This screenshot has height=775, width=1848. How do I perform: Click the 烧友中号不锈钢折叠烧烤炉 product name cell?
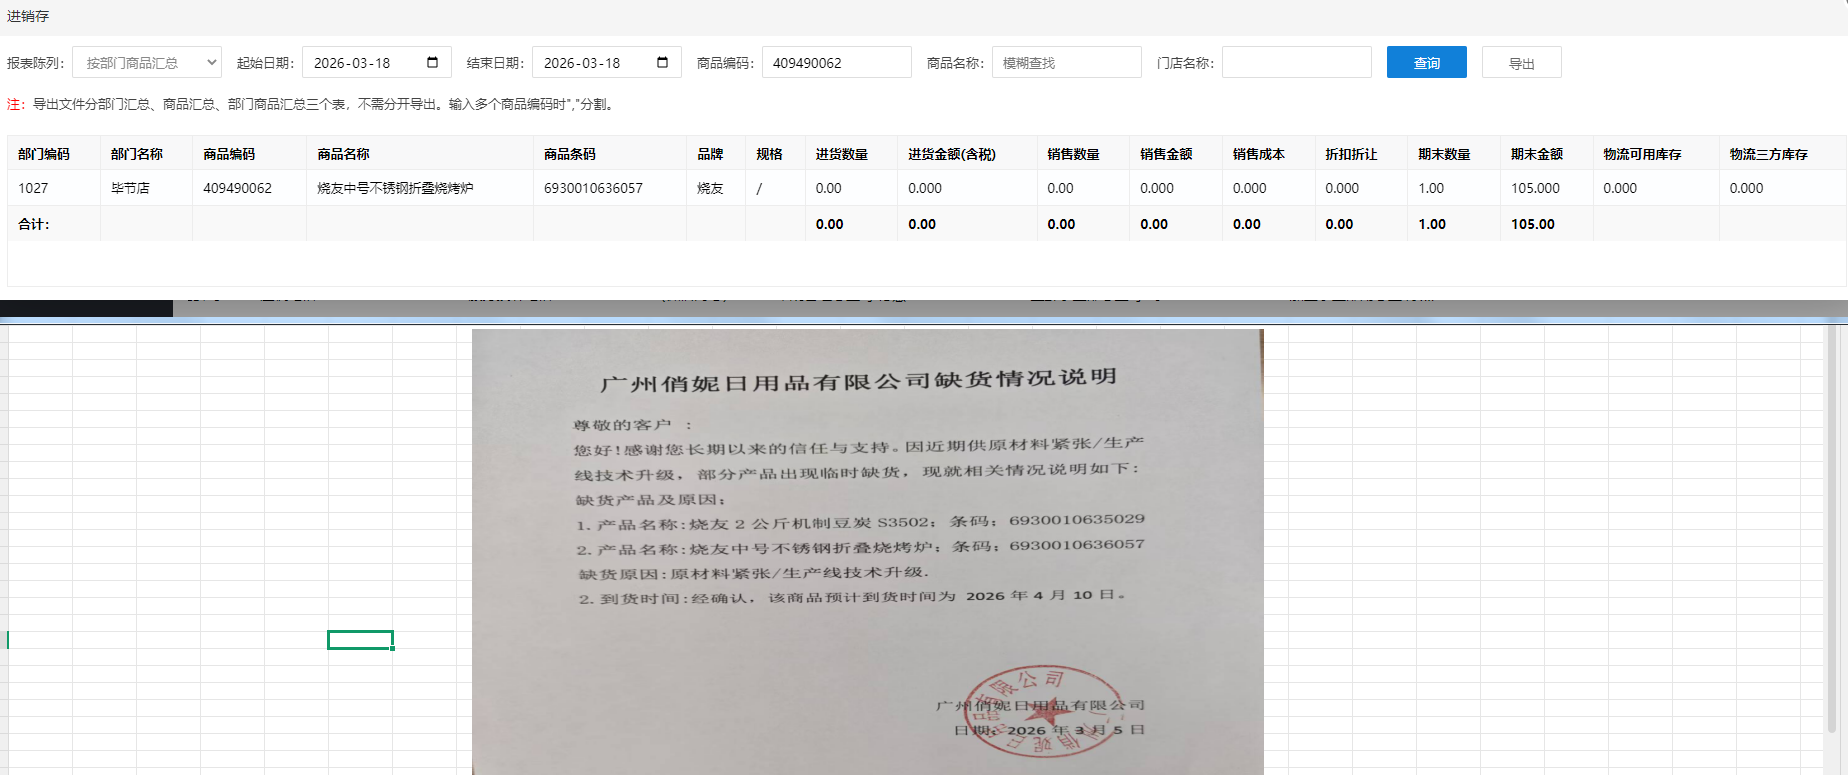pos(395,188)
